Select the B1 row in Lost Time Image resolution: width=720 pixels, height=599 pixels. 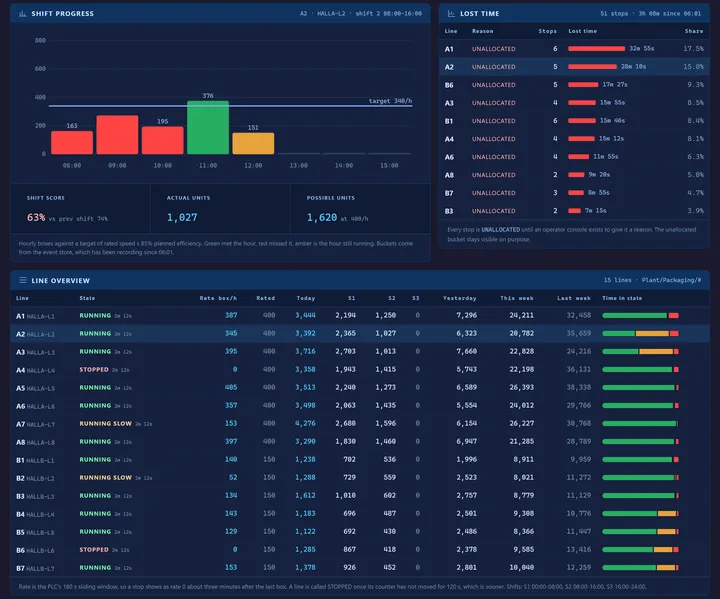(x=574, y=121)
